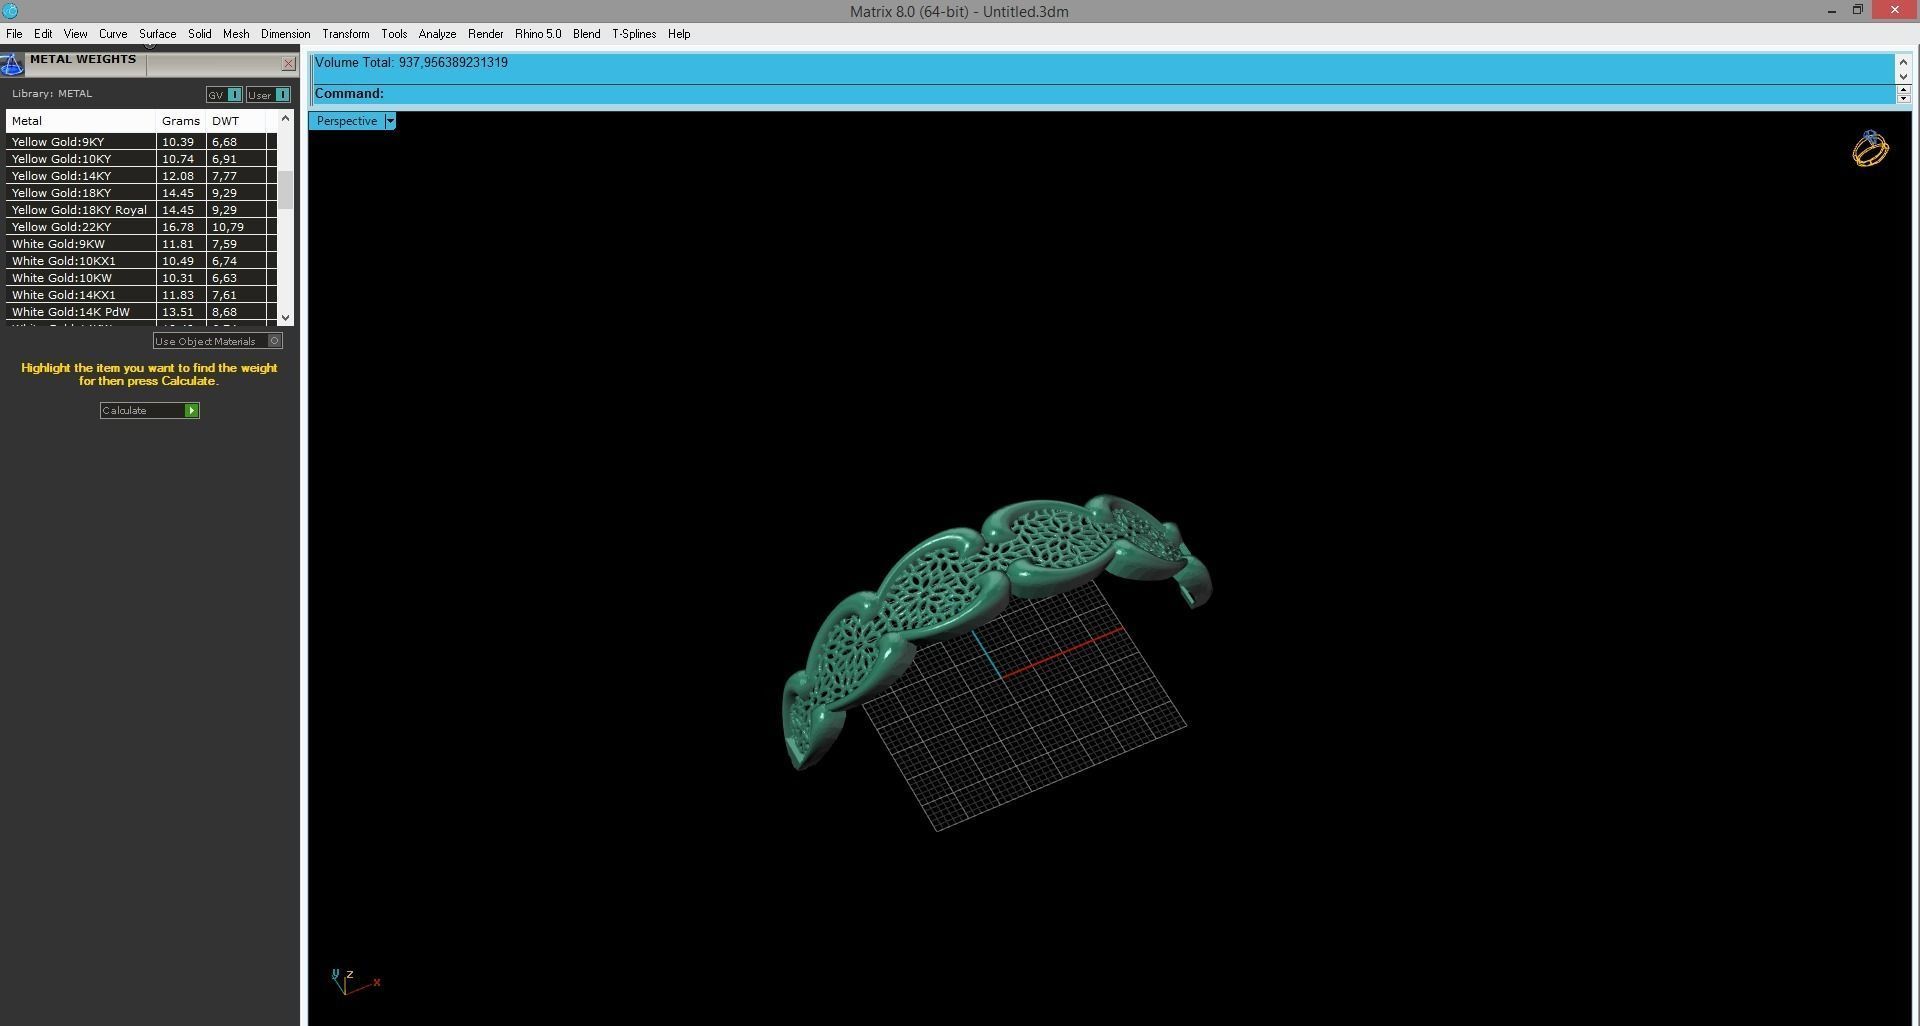Open the Help menu
The width and height of the screenshot is (1920, 1026).
coord(679,34)
